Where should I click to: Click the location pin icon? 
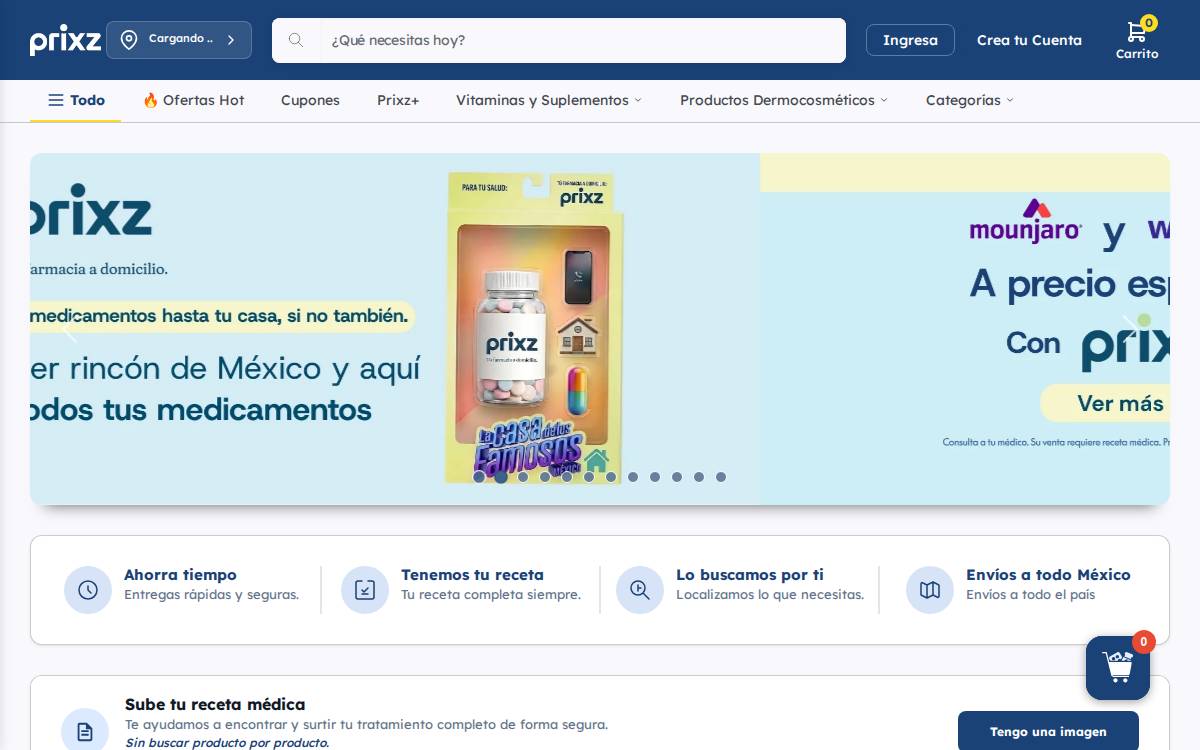pyautogui.click(x=129, y=40)
